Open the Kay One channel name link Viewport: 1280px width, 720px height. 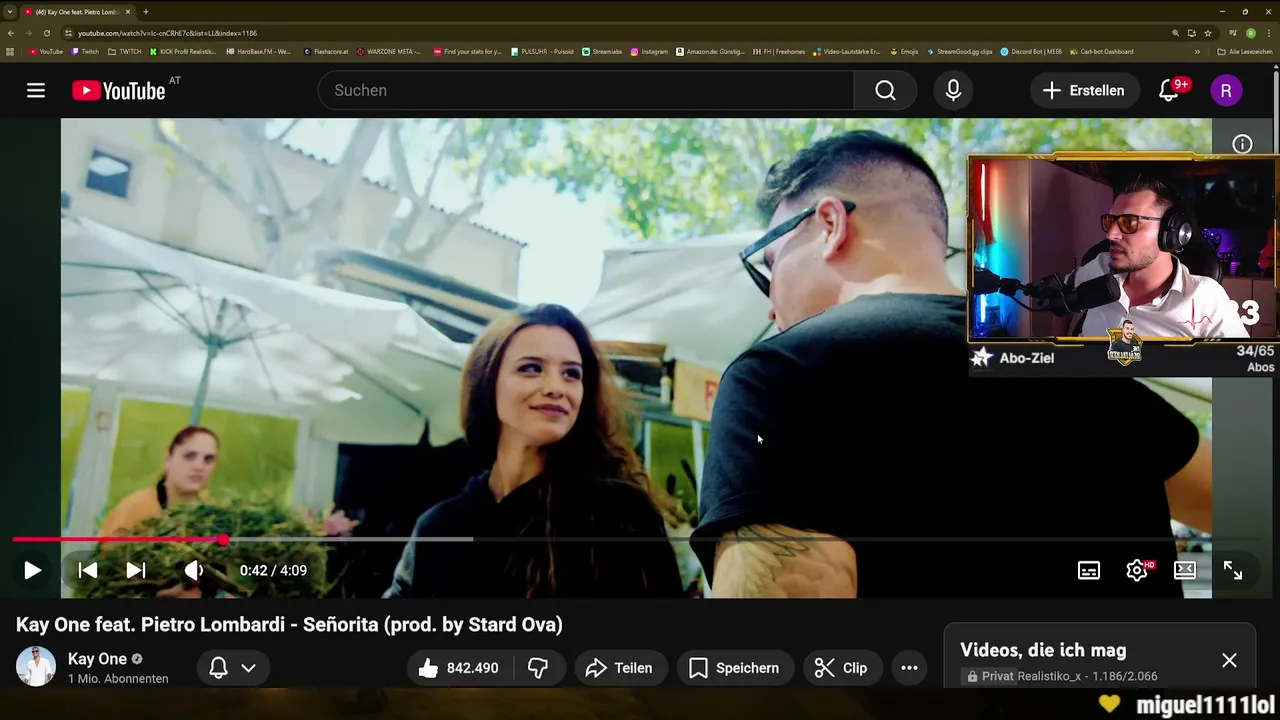coord(97,659)
